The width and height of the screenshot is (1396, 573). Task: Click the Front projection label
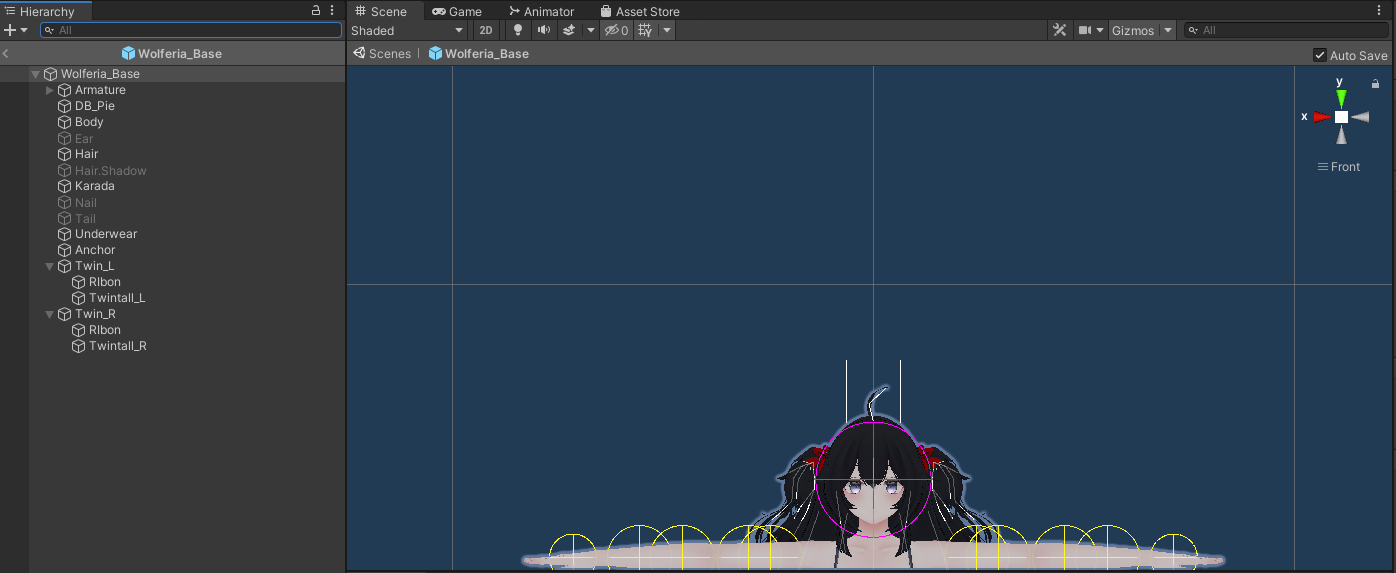coord(1339,167)
